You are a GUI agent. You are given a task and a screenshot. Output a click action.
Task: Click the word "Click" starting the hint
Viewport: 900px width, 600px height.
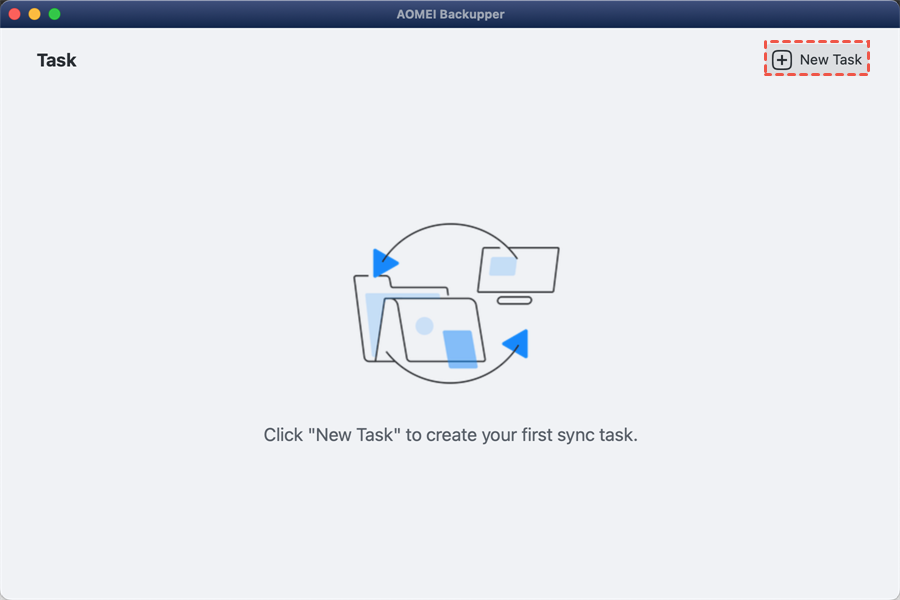[283, 435]
